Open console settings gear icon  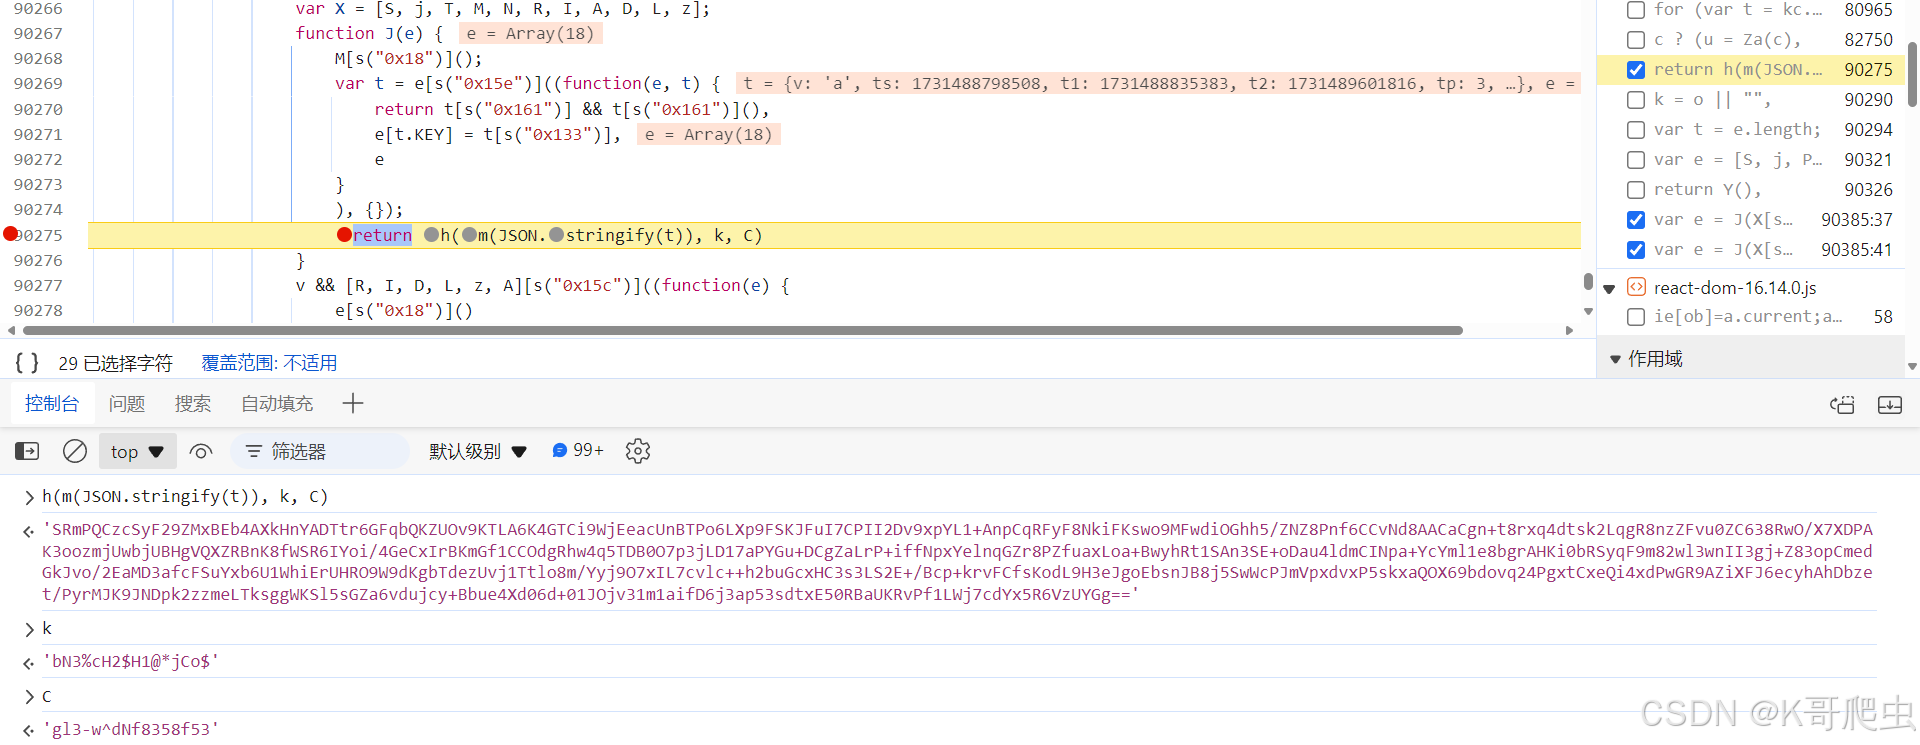pyautogui.click(x=638, y=451)
